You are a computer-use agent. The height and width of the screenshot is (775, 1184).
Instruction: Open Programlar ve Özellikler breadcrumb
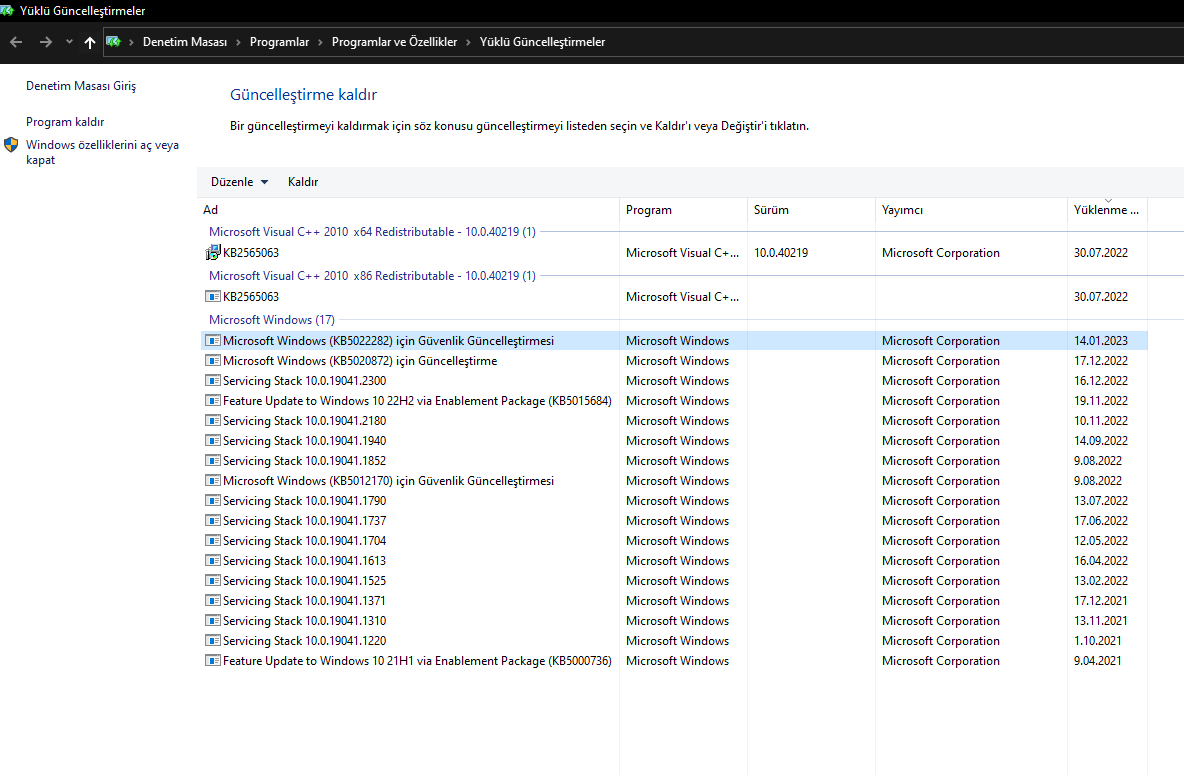pos(394,42)
